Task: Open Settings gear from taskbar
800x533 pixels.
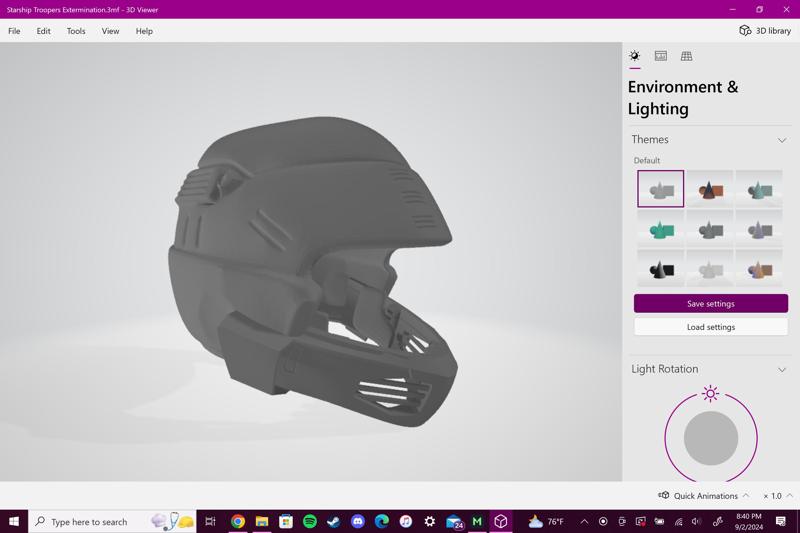Action: point(430,521)
